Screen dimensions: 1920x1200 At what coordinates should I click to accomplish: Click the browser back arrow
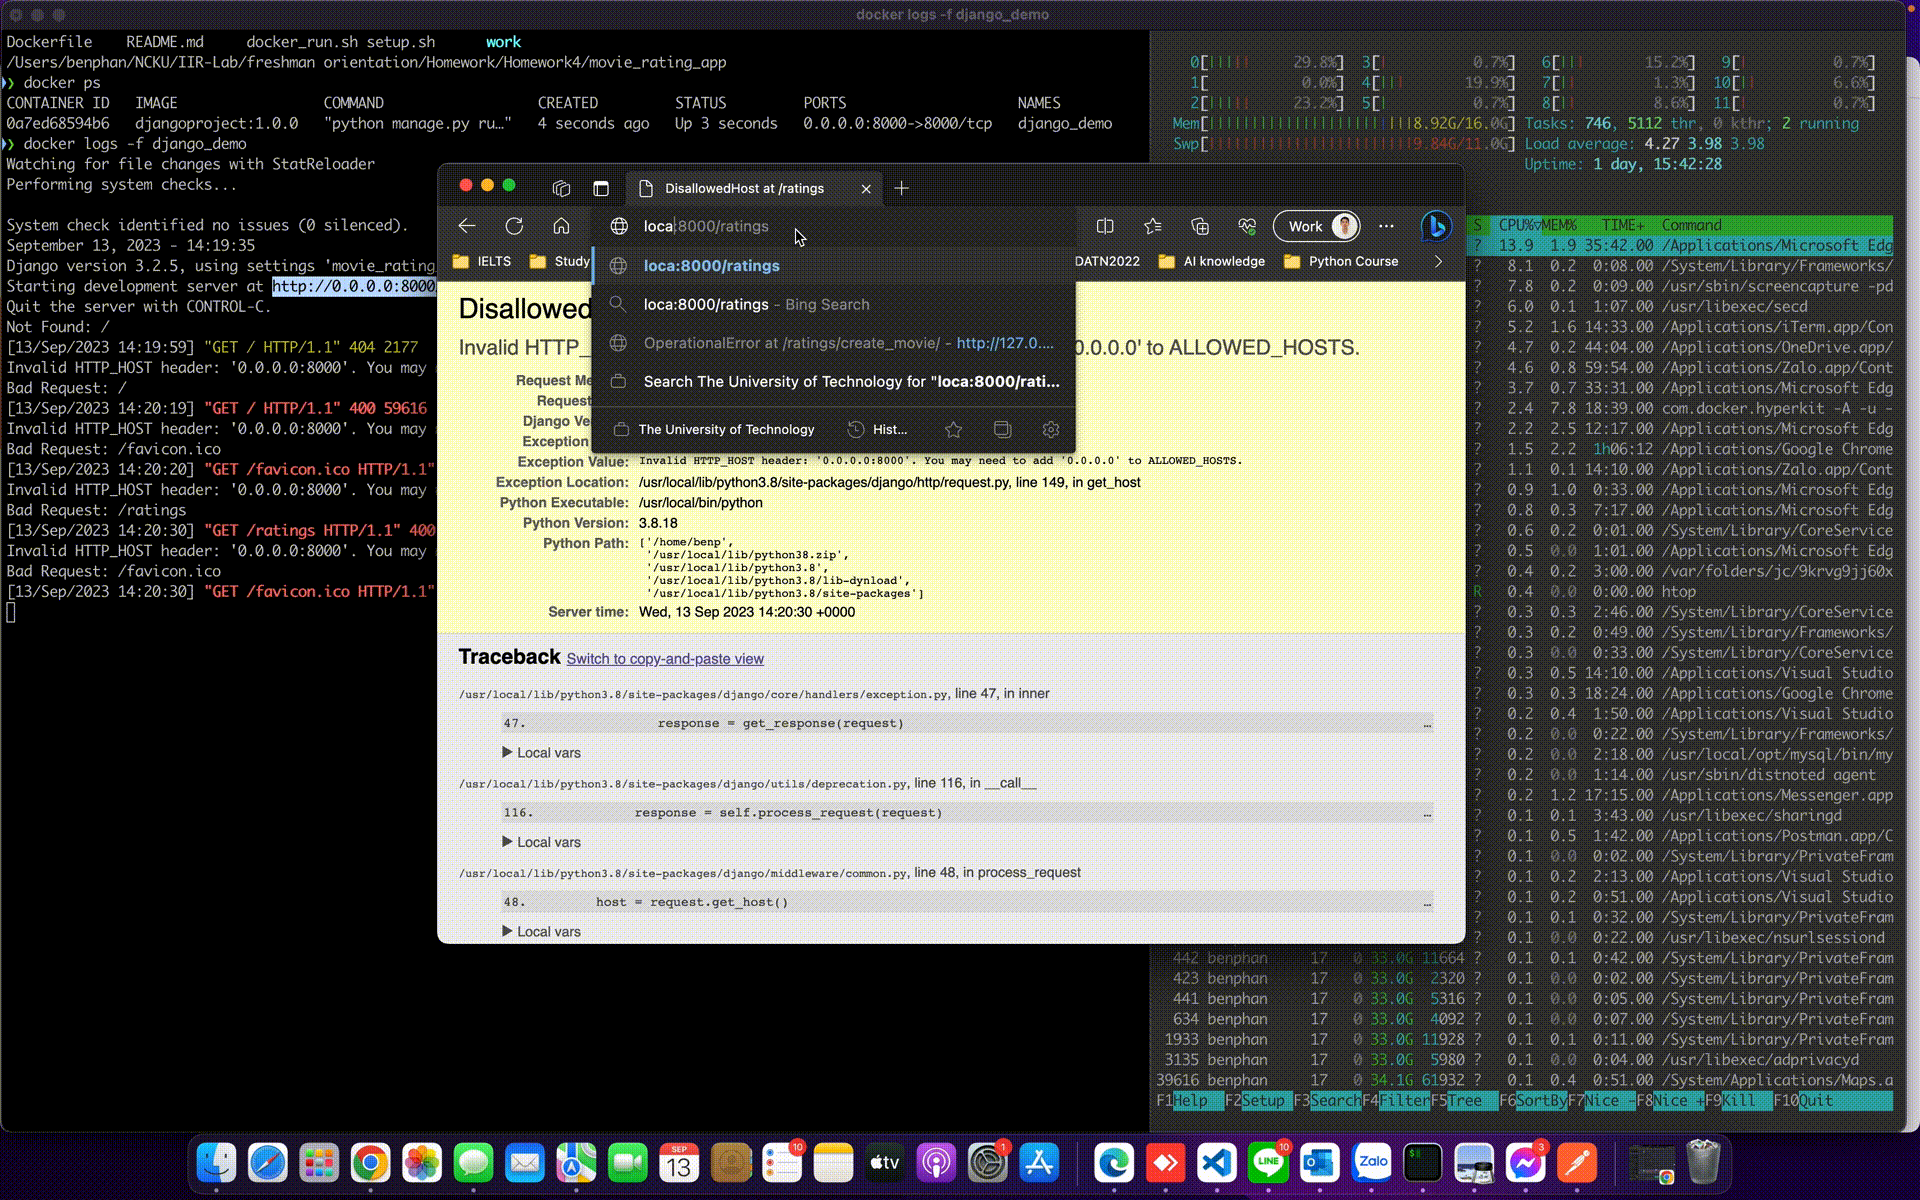[466, 226]
